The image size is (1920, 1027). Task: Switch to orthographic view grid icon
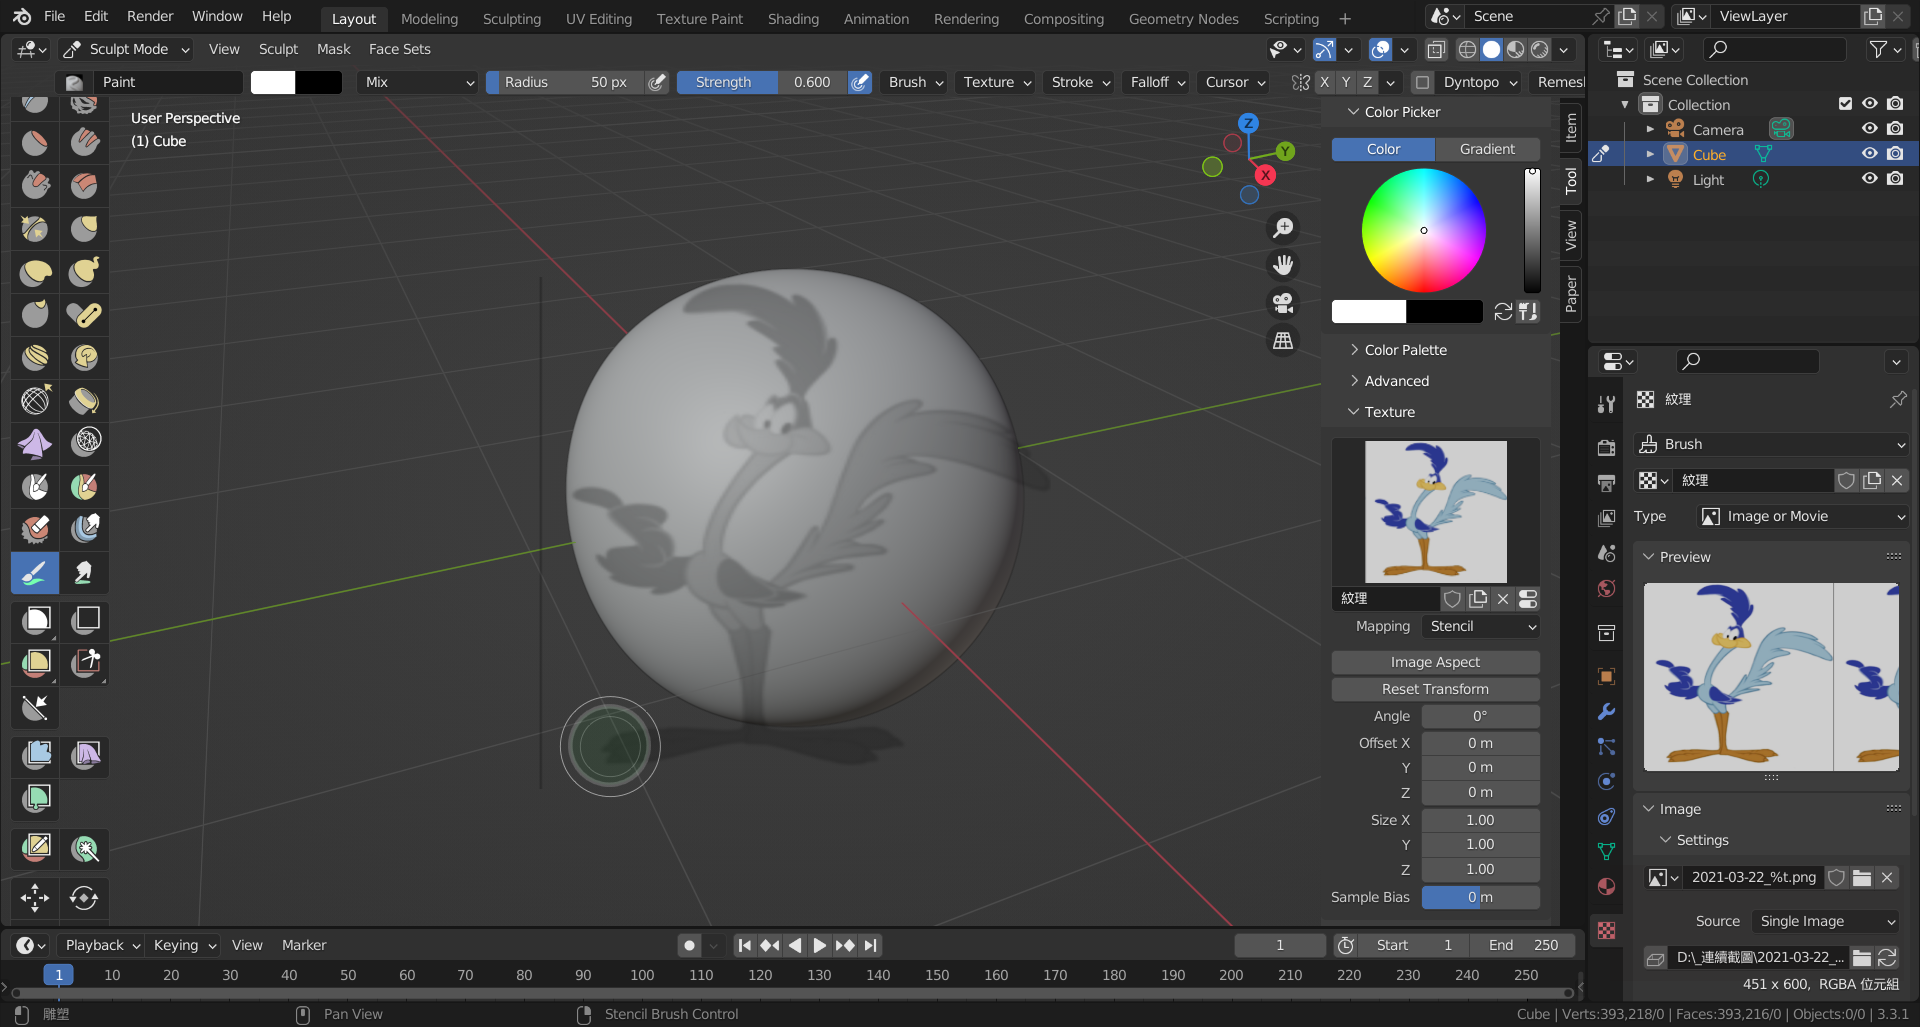[x=1283, y=341]
